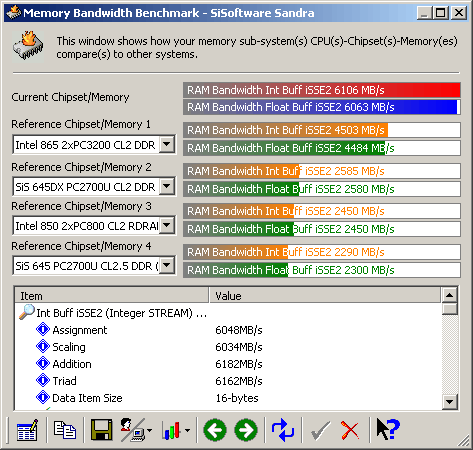Click the Item column header
The height and width of the screenshot is (450, 473).
point(112,296)
